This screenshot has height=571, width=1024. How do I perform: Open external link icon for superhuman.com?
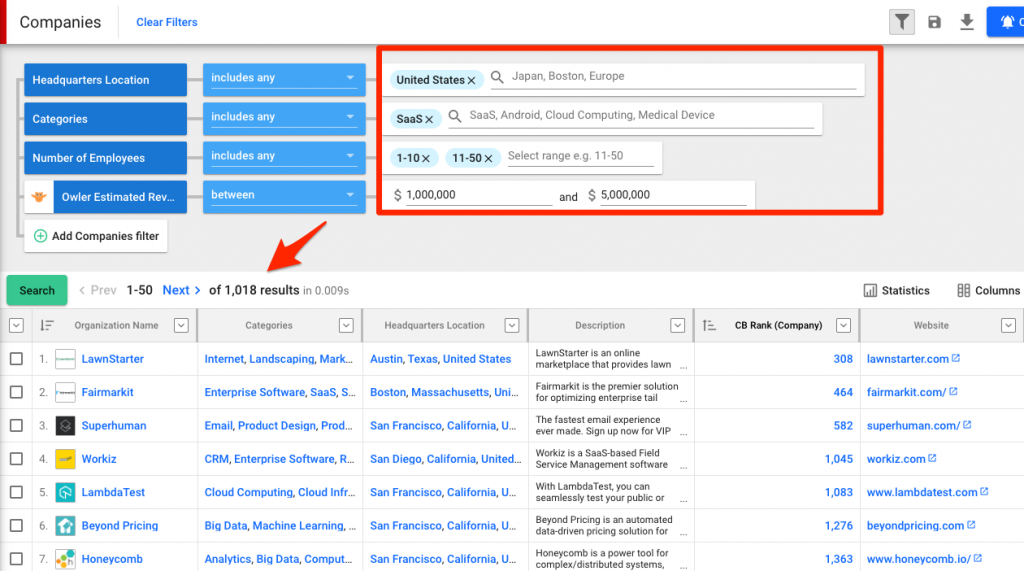[967, 425]
